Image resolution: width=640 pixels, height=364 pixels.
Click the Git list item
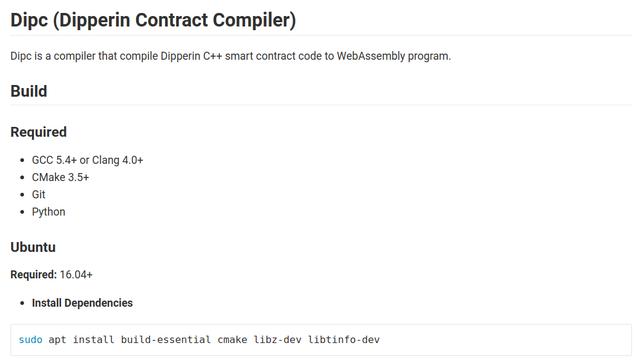(38, 194)
